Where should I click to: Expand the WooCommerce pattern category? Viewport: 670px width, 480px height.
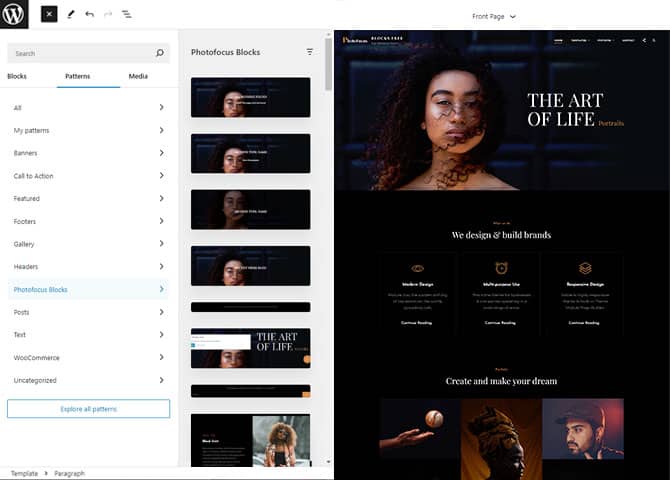tap(88, 358)
